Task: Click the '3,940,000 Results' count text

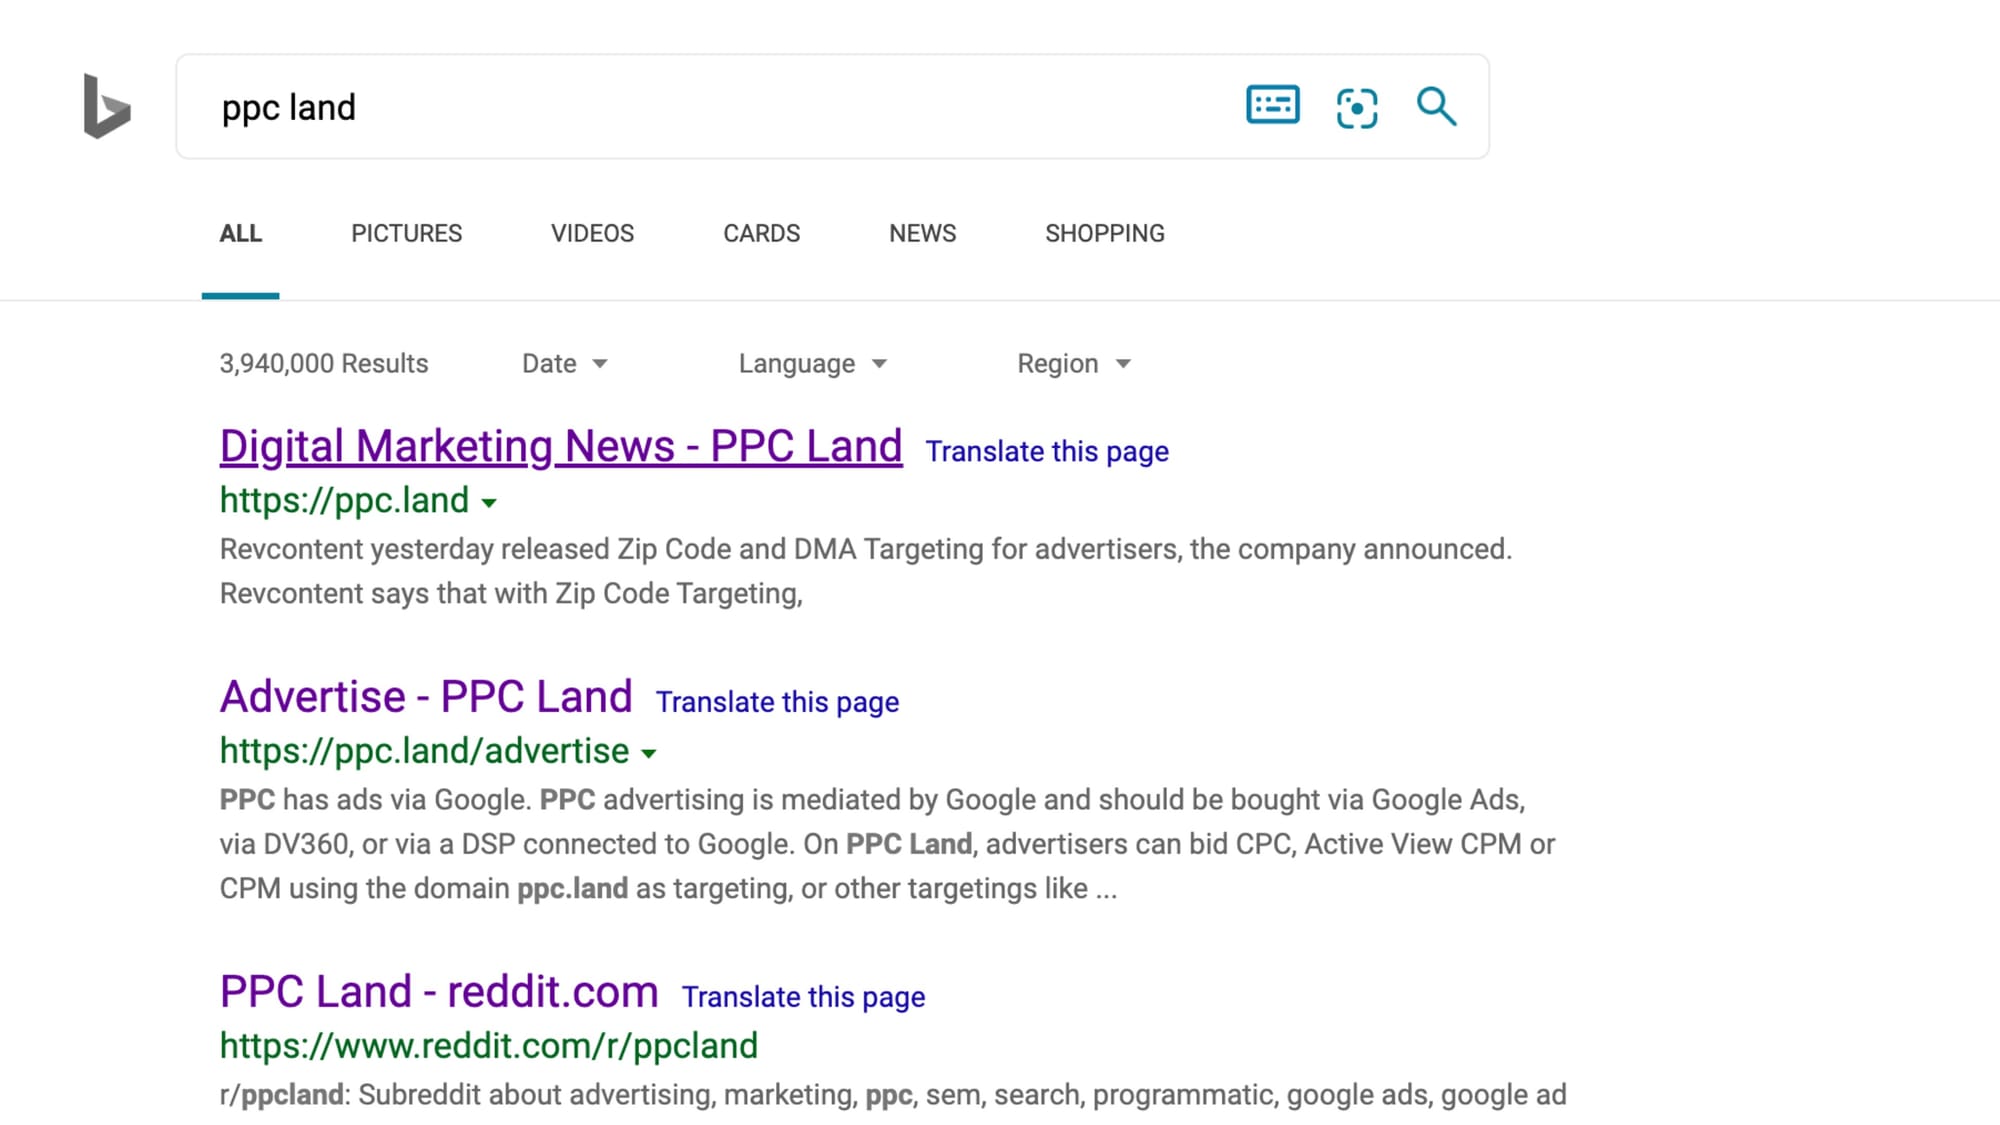Action: point(324,363)
